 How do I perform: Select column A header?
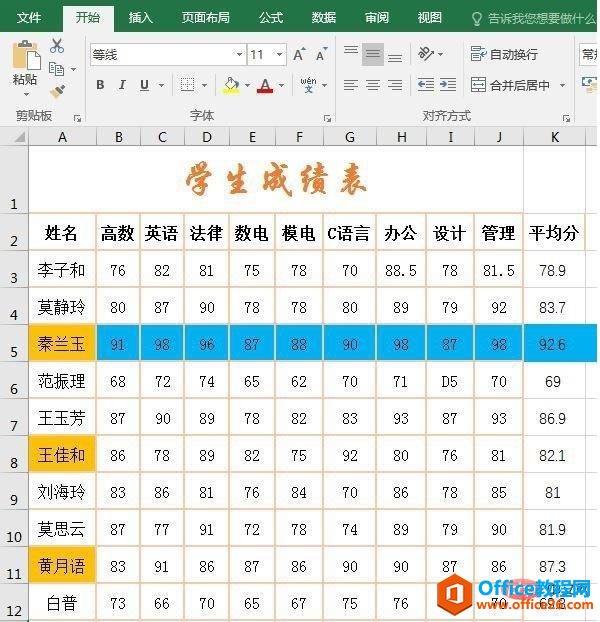[x=62, y=137]
